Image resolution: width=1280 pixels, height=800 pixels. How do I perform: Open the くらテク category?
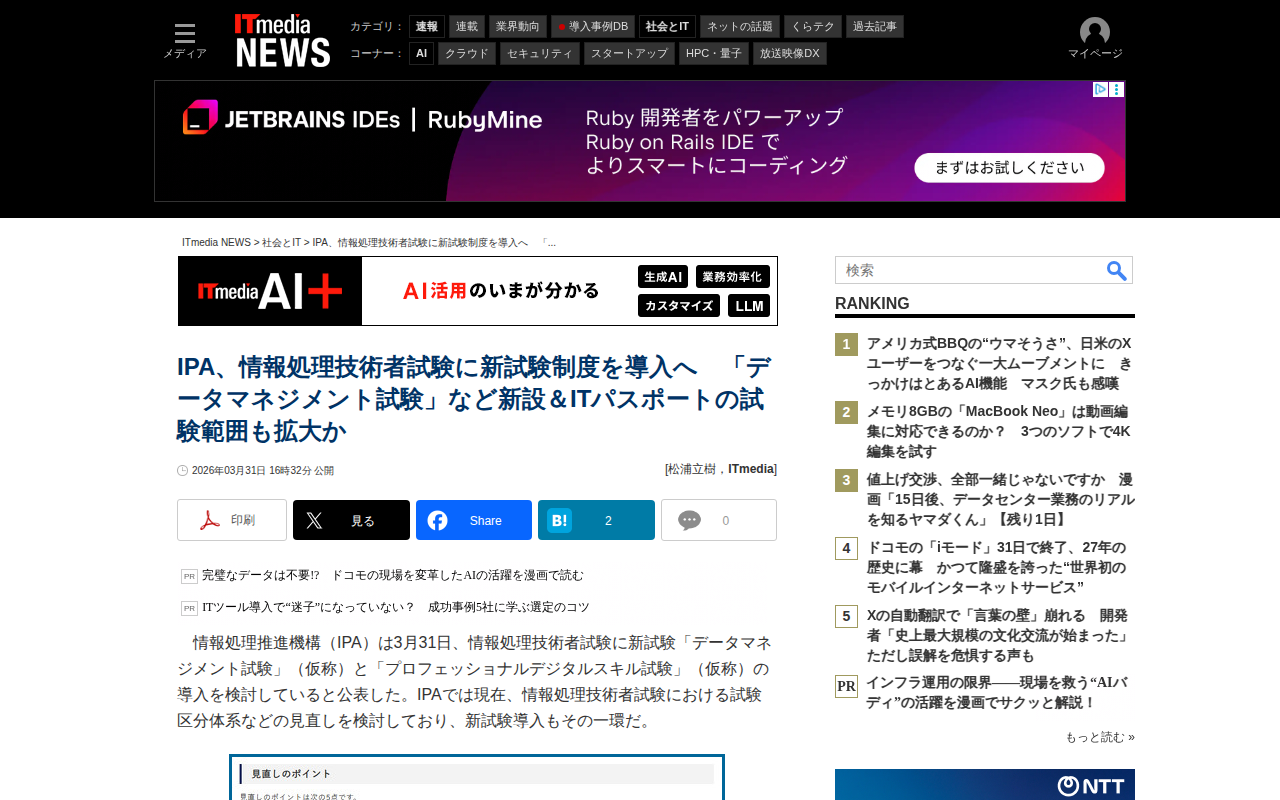point(813,26)
